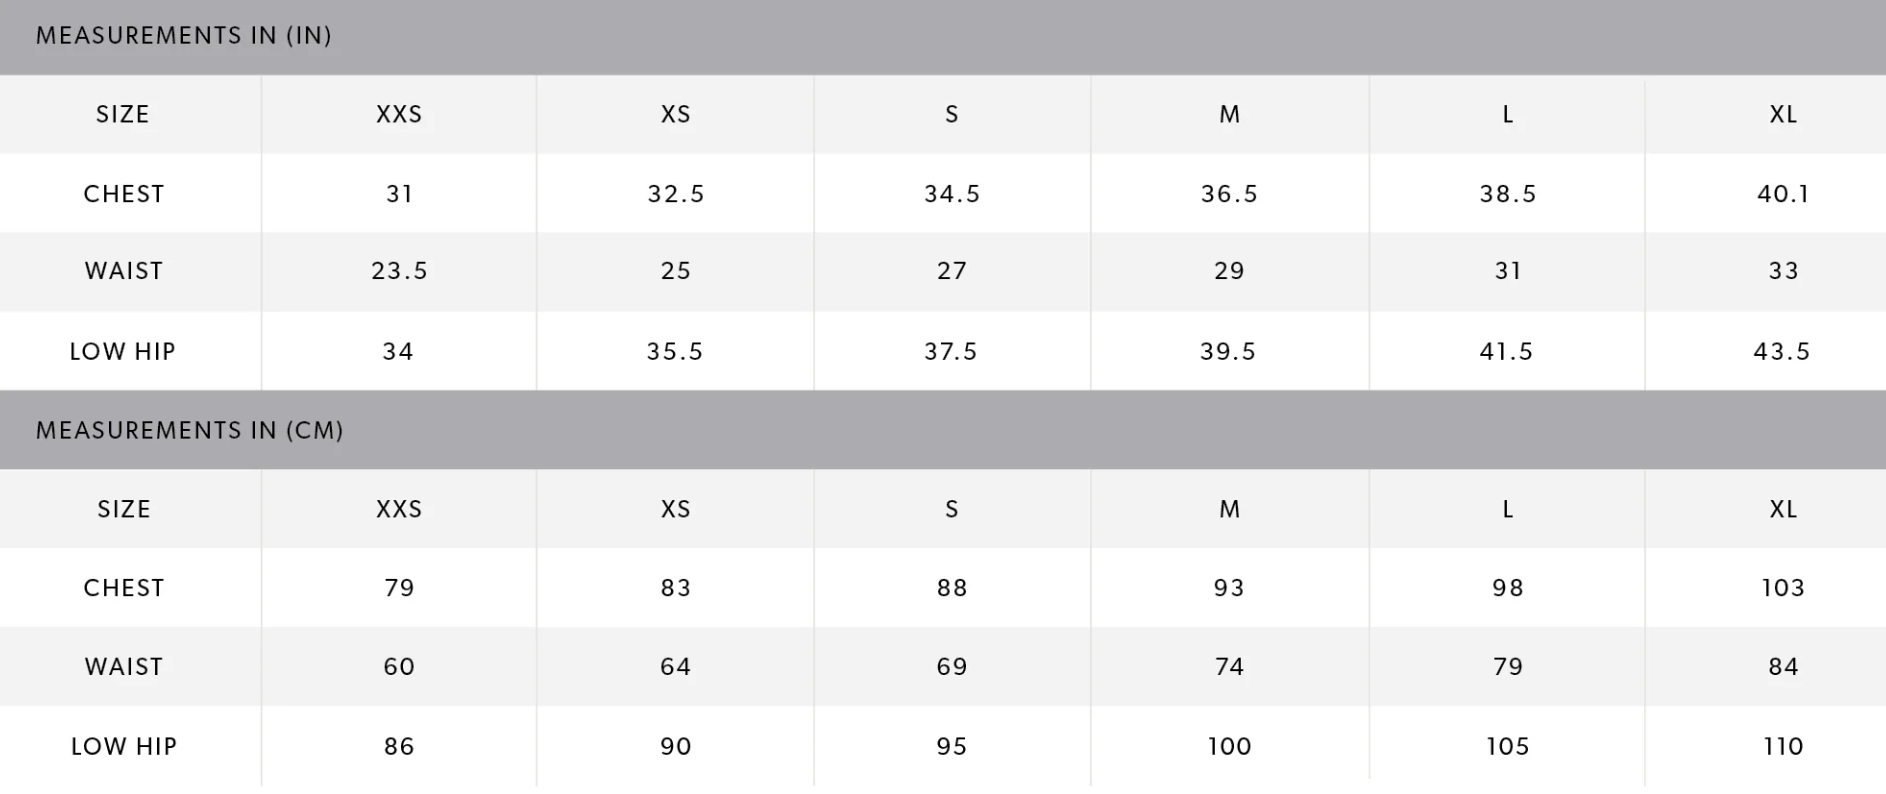Click chest value 40.1 for size XL
The height and width of the screenshot is (794, 1886).
(1783, 194)
